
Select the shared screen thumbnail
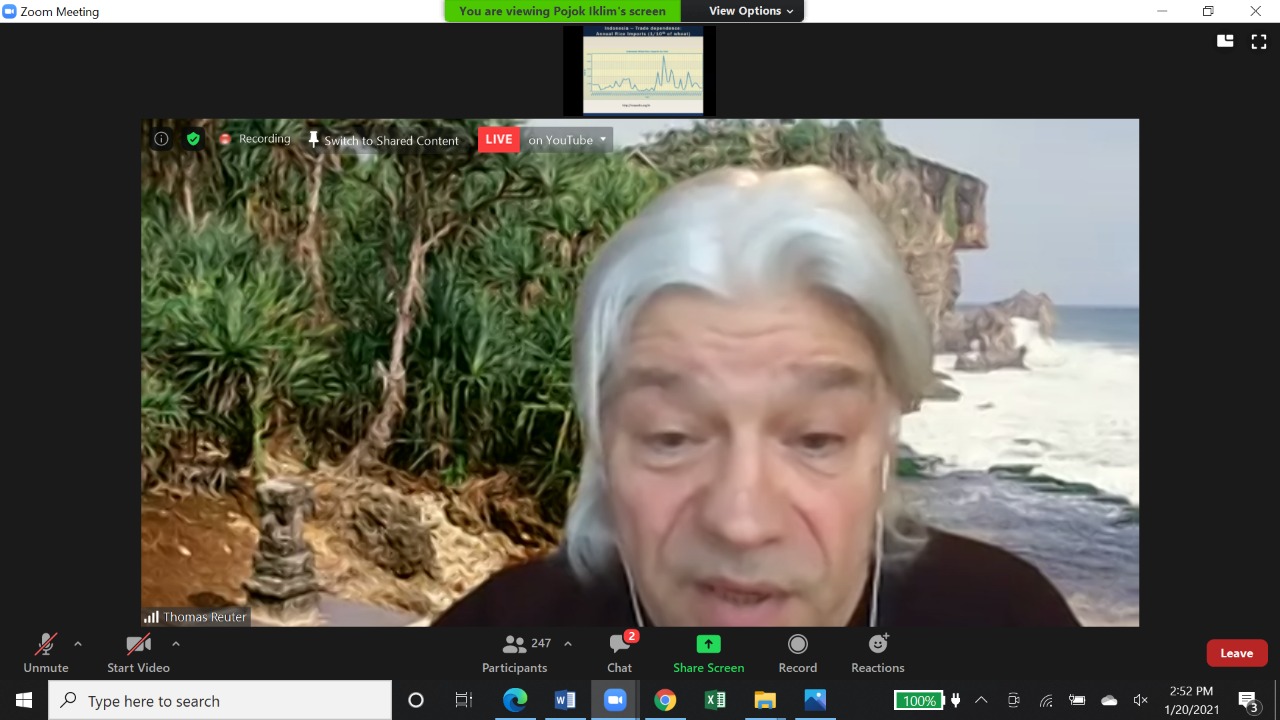[642, 70]
